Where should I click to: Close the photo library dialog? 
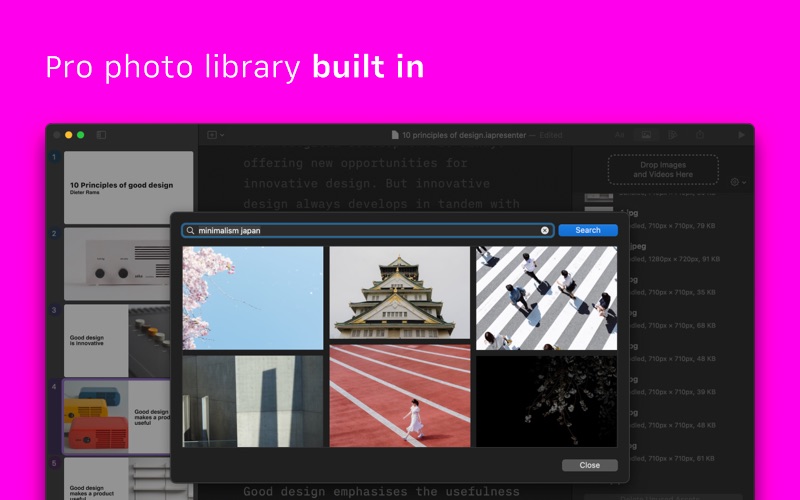[x=589, y=465]
